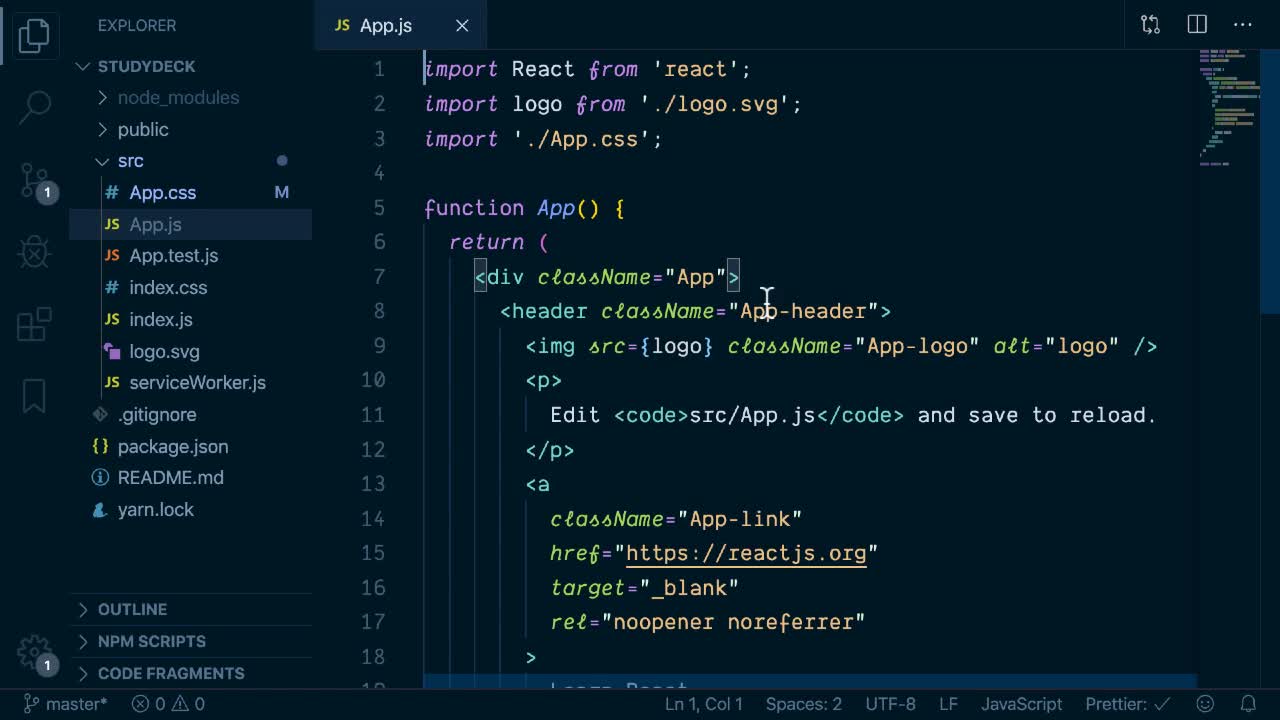Open the Debug view in activity bar
The width and height of the screenshot is (1280, 720).
tap(34, 252)
